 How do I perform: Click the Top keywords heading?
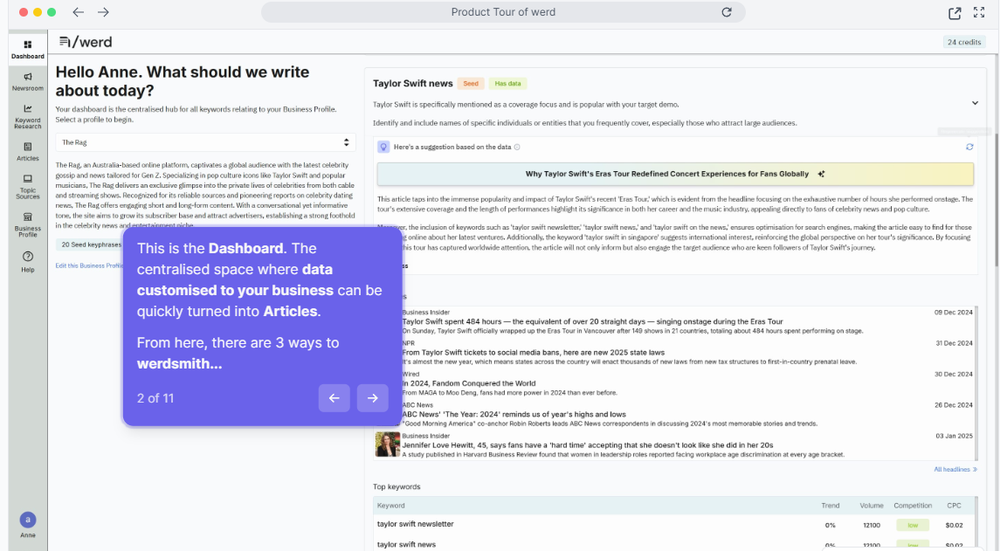pos(397,487)
